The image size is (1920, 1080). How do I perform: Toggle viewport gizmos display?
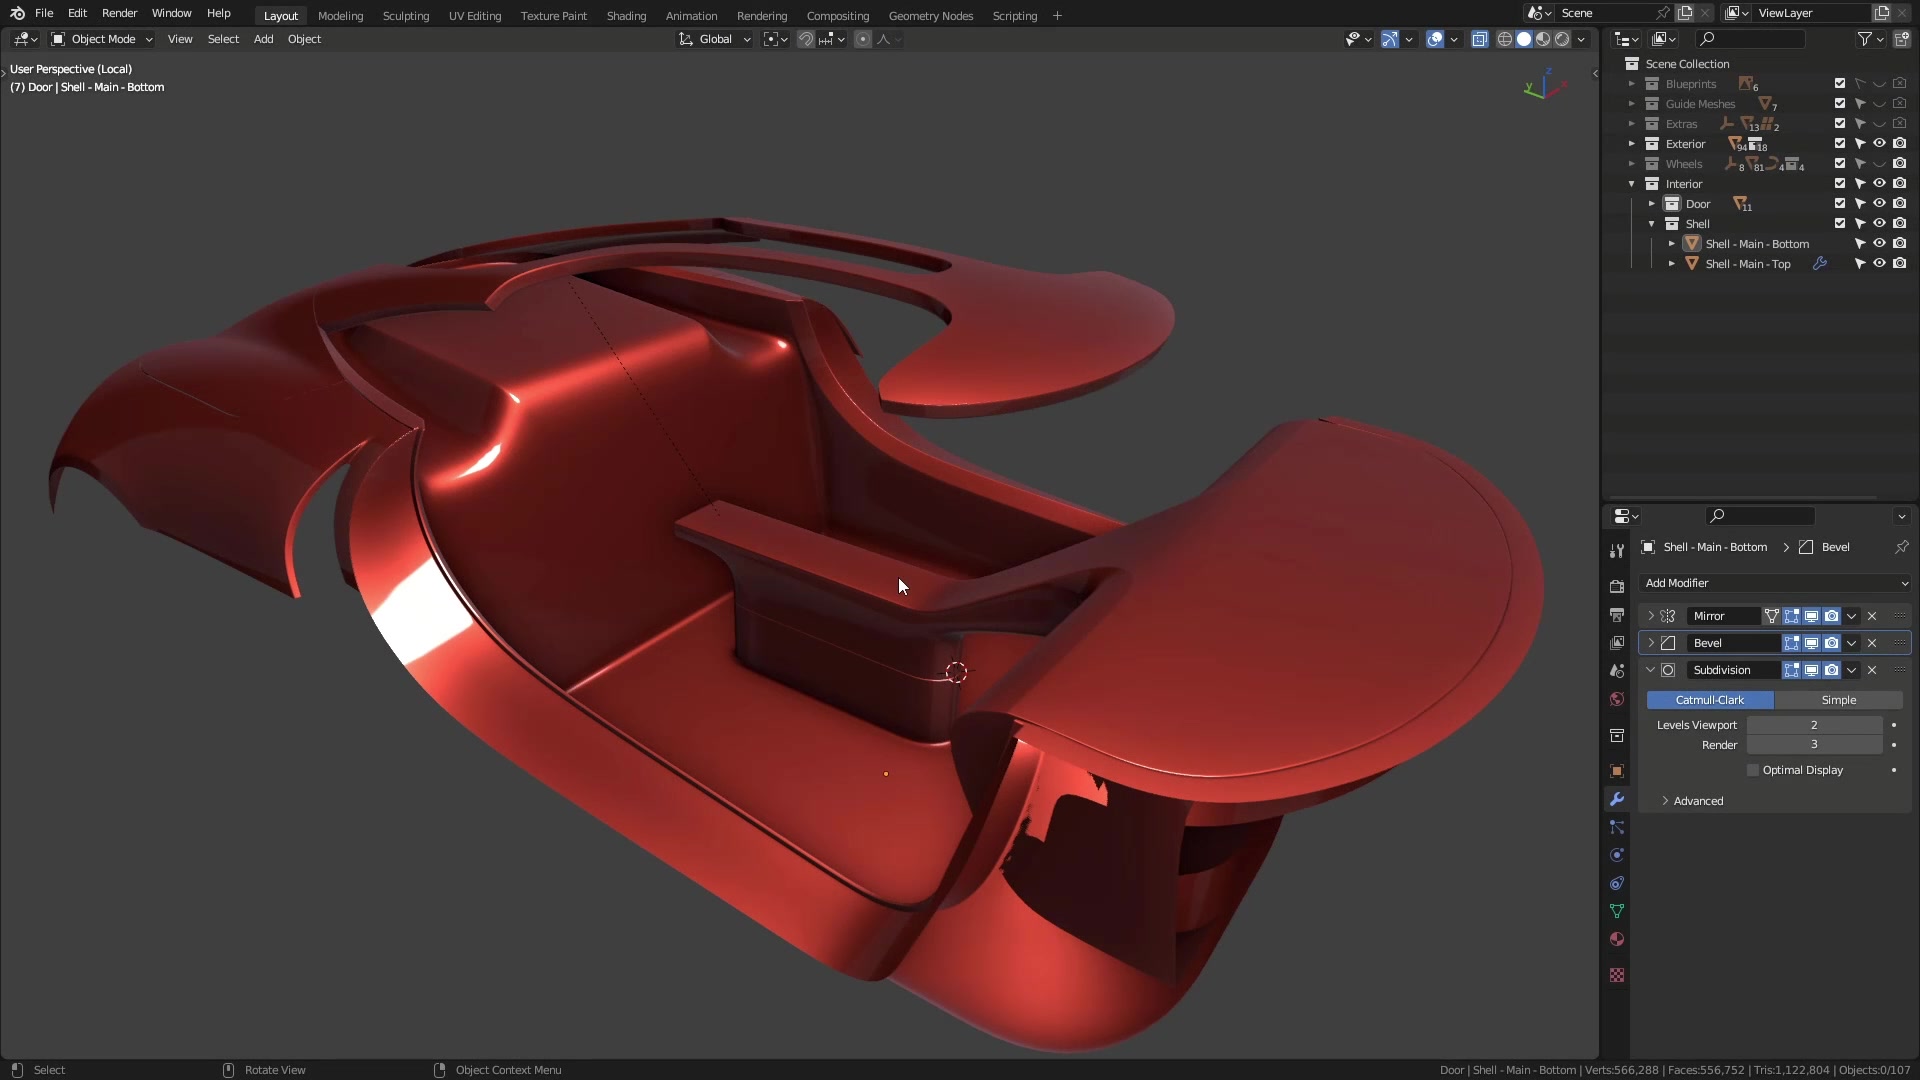point(1390,39)
